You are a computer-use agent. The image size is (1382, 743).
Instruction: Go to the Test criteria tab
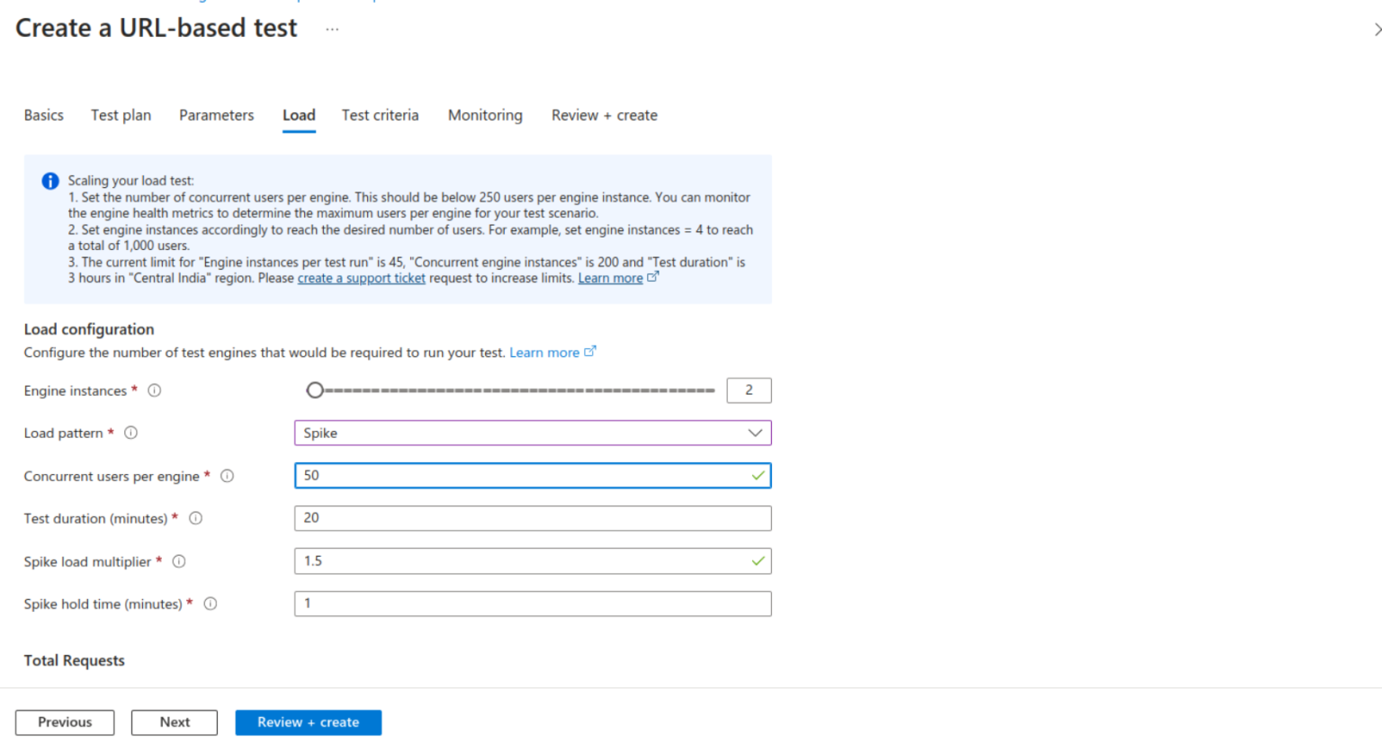click(380, 115)
